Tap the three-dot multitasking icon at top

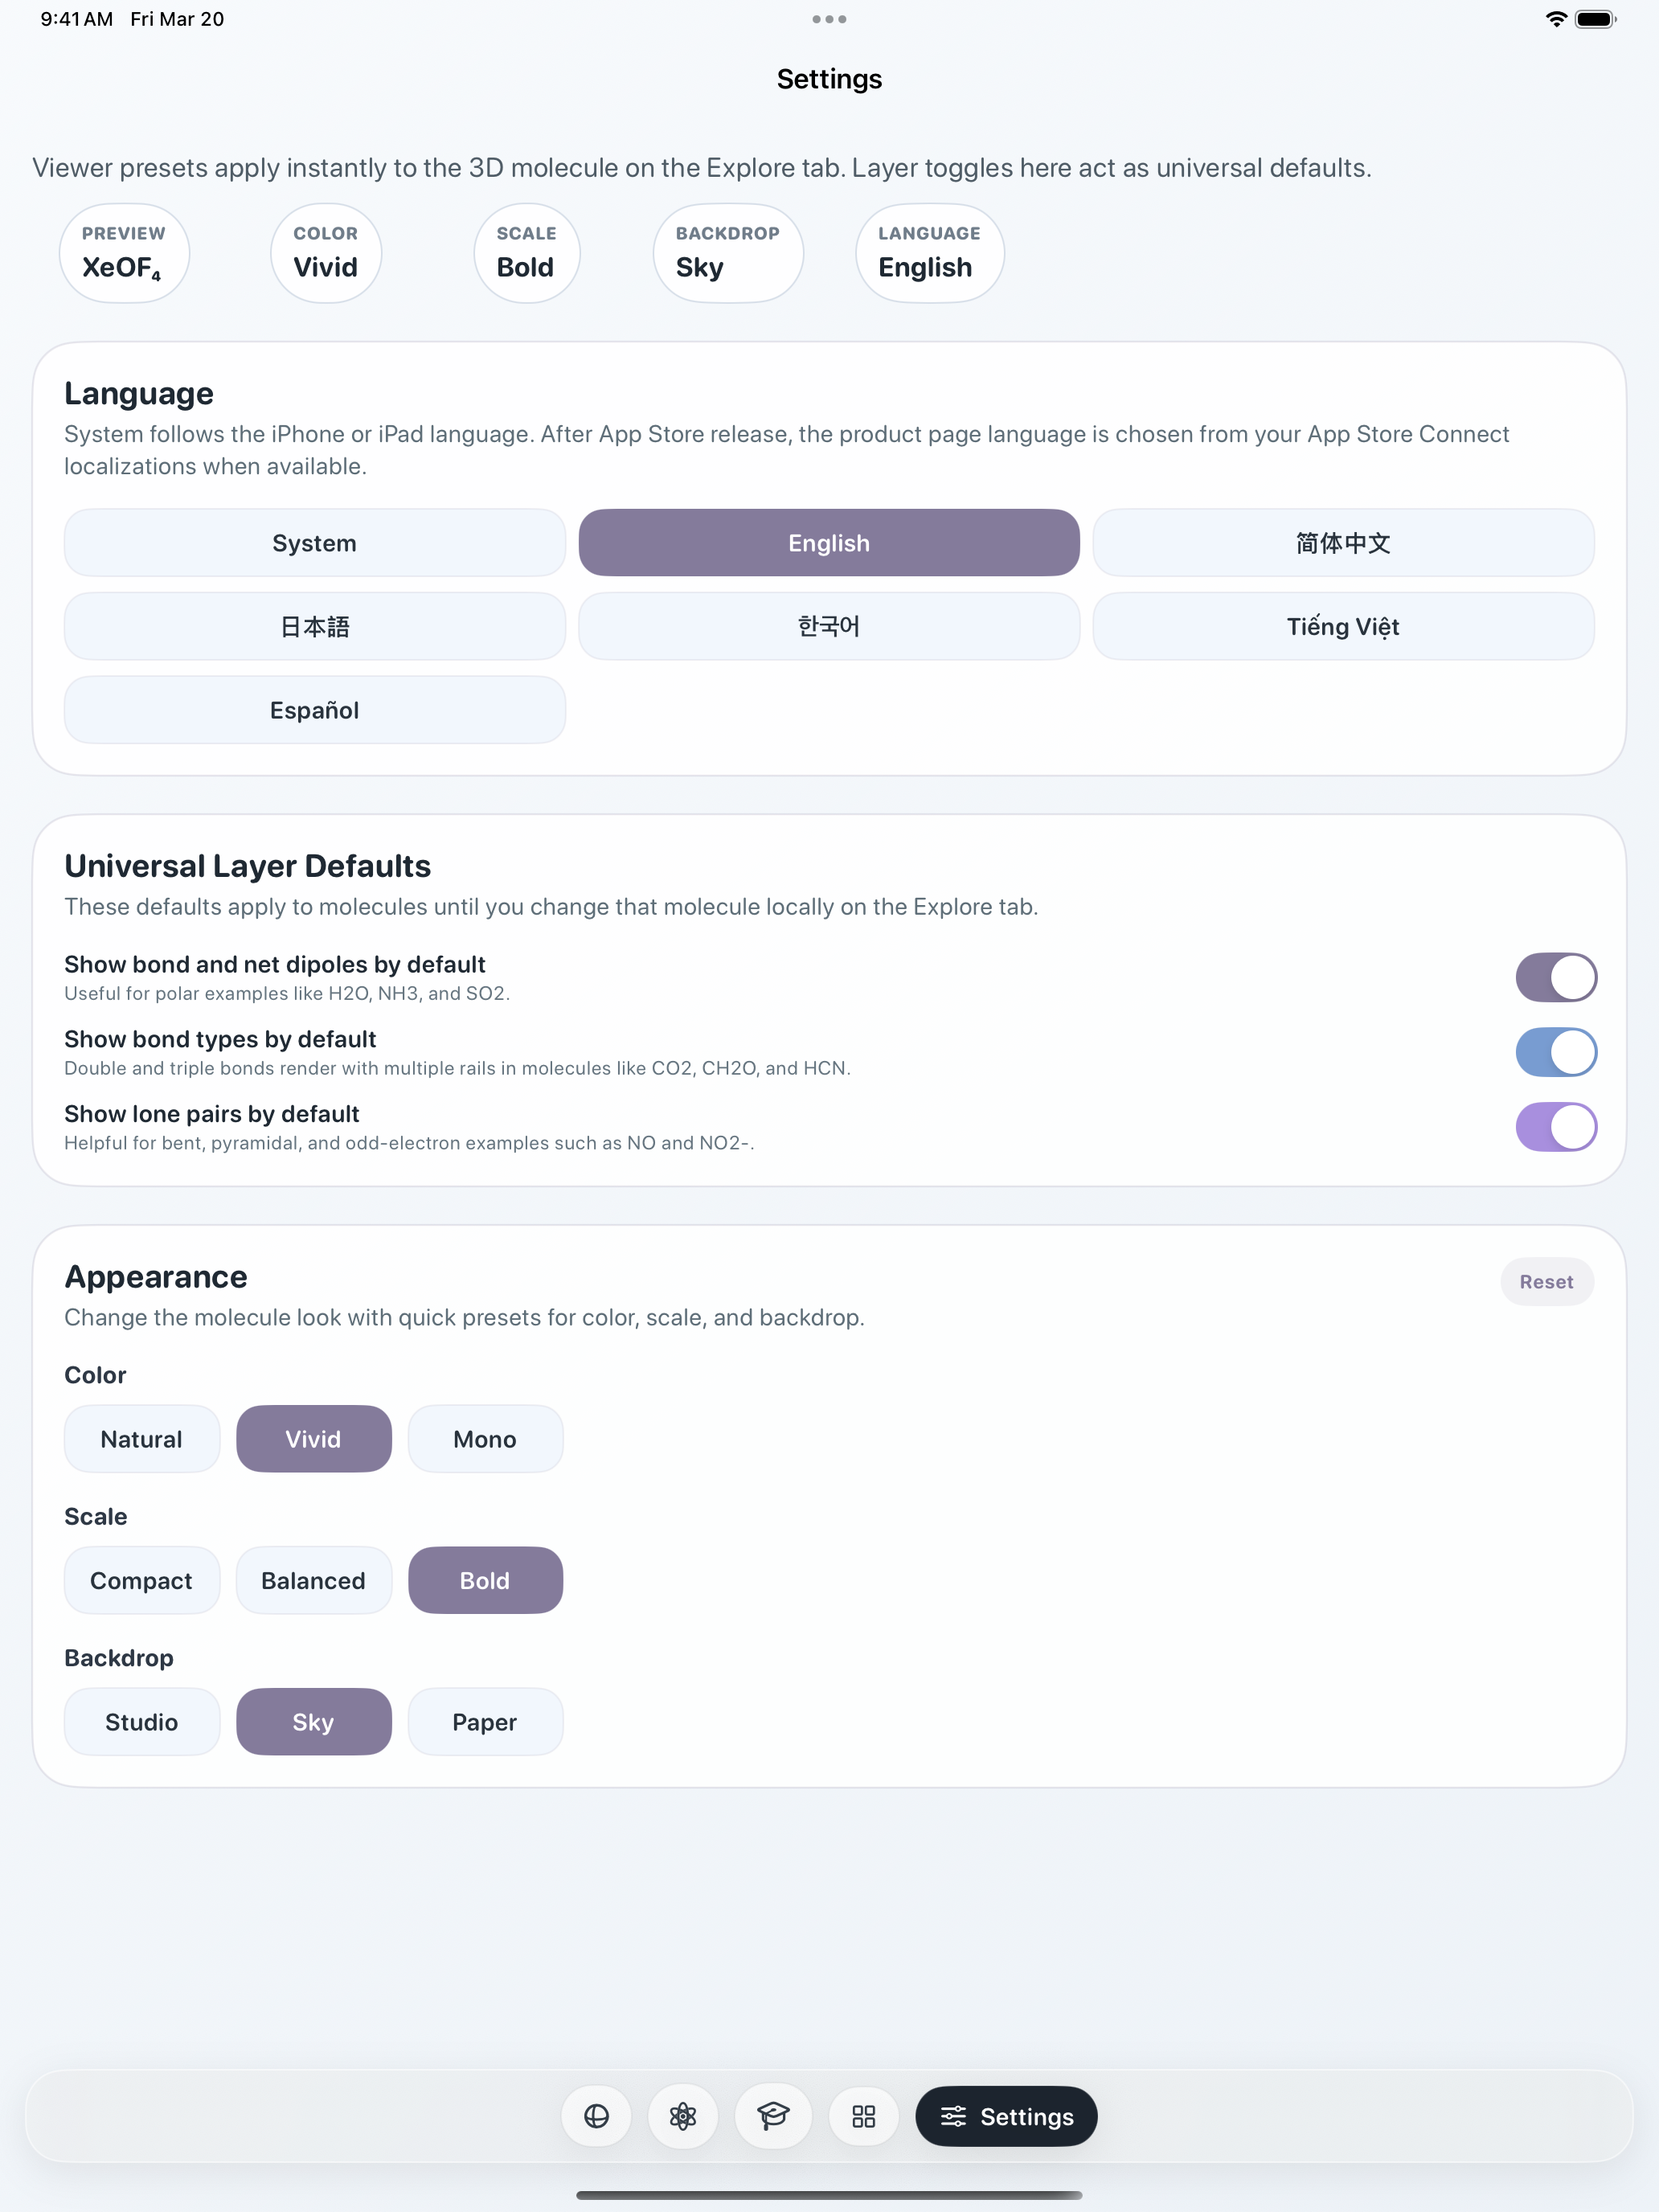point(829,19)
